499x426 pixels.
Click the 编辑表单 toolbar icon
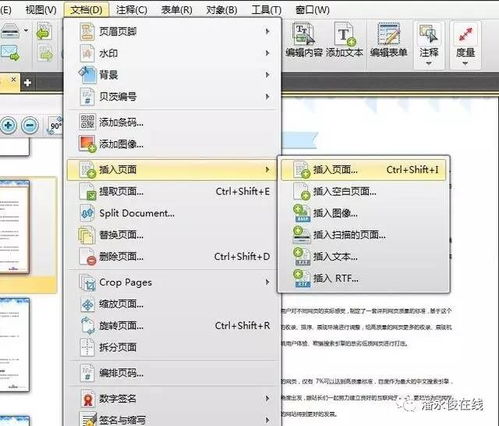389,40
